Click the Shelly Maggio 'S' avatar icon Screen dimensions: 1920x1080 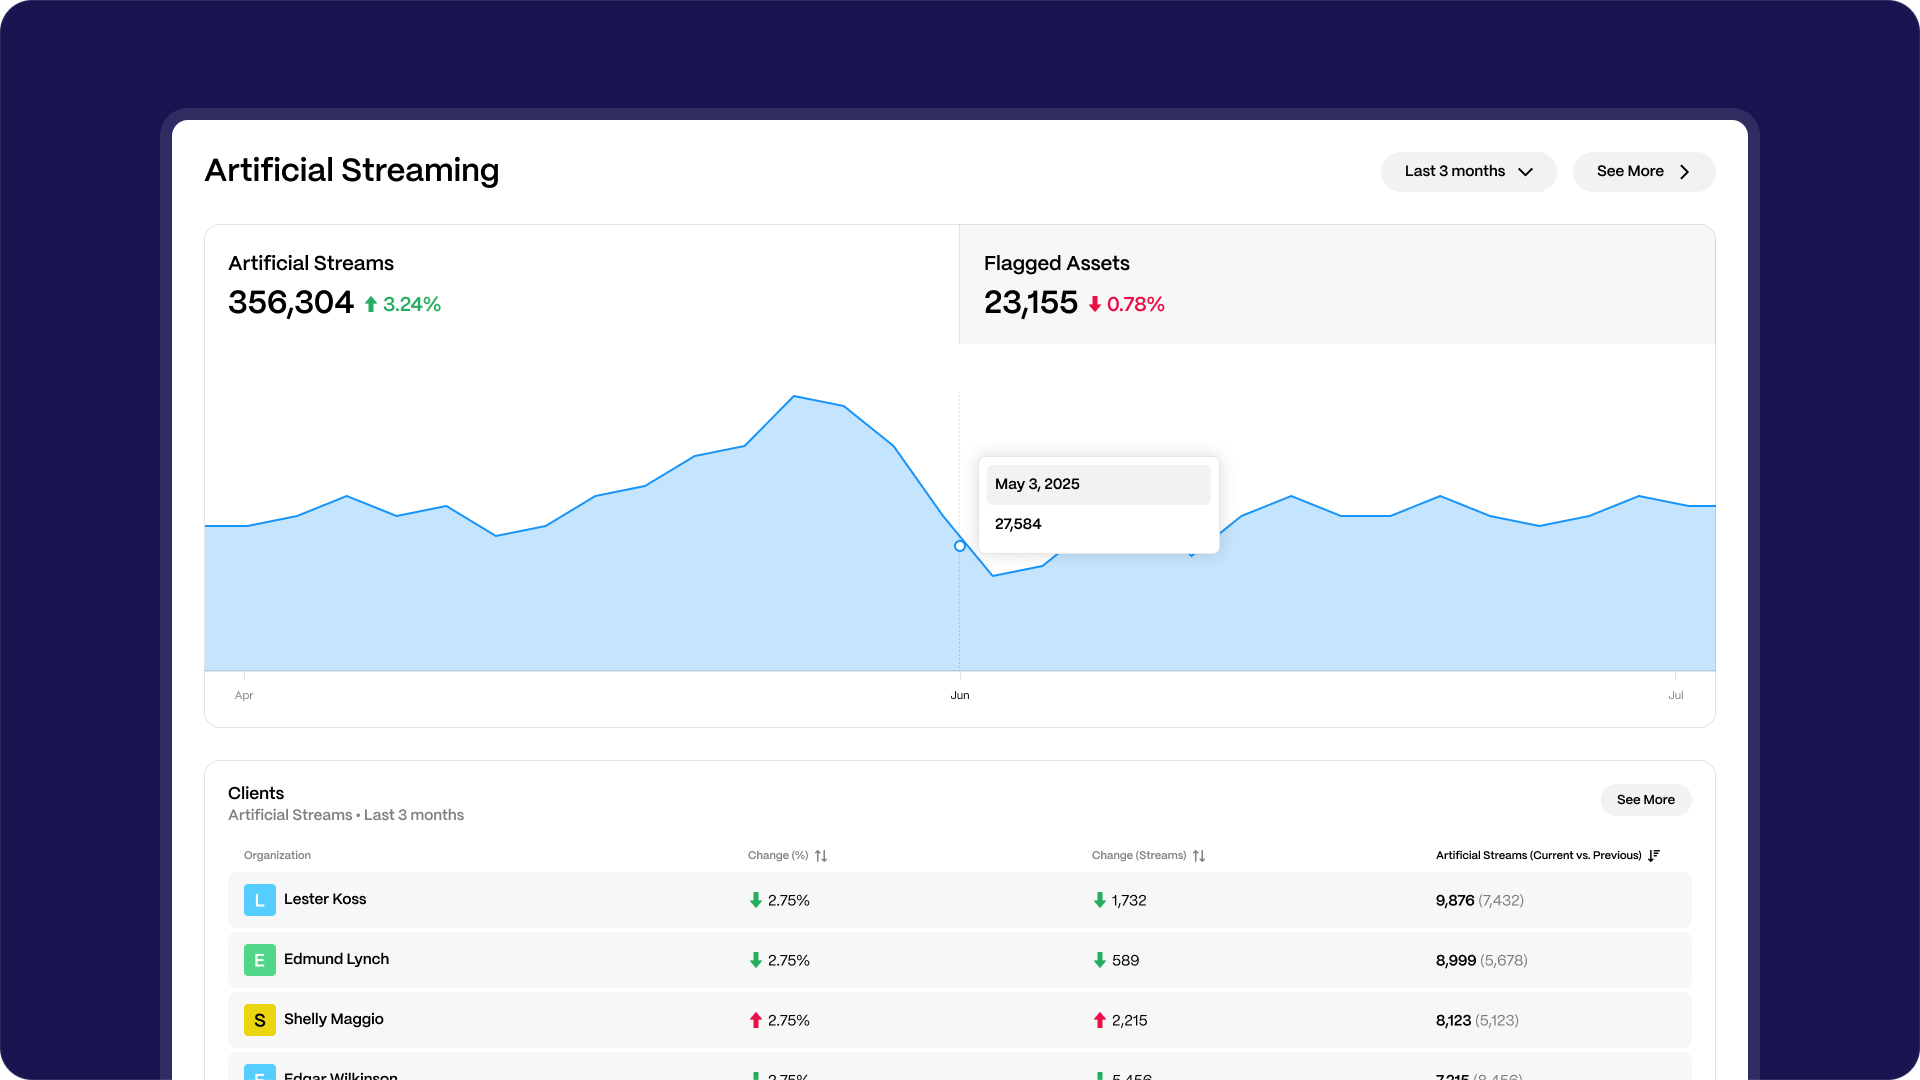tap(259, 1020)
